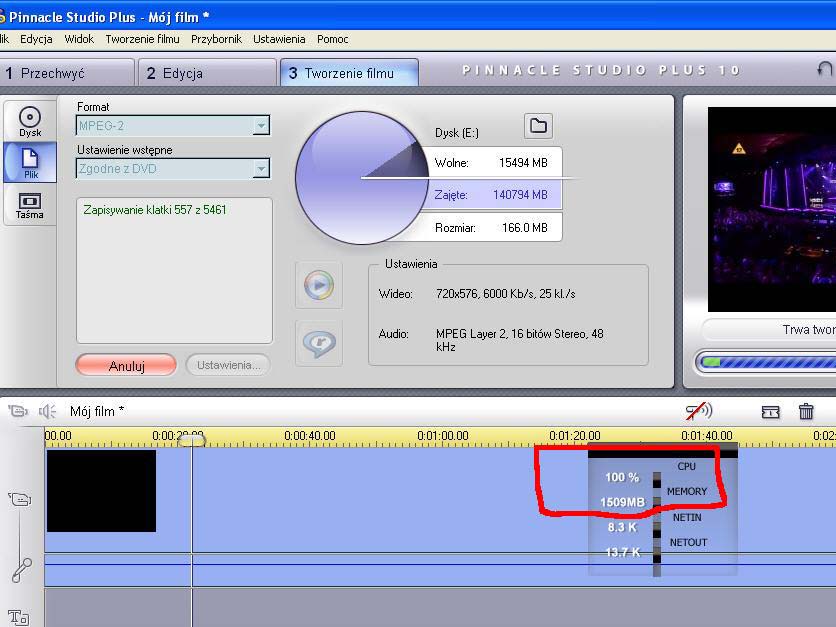The width and height of the screenshot is (836, 627).
Task: Click the undo arrow icon
Action: (824, 69)
